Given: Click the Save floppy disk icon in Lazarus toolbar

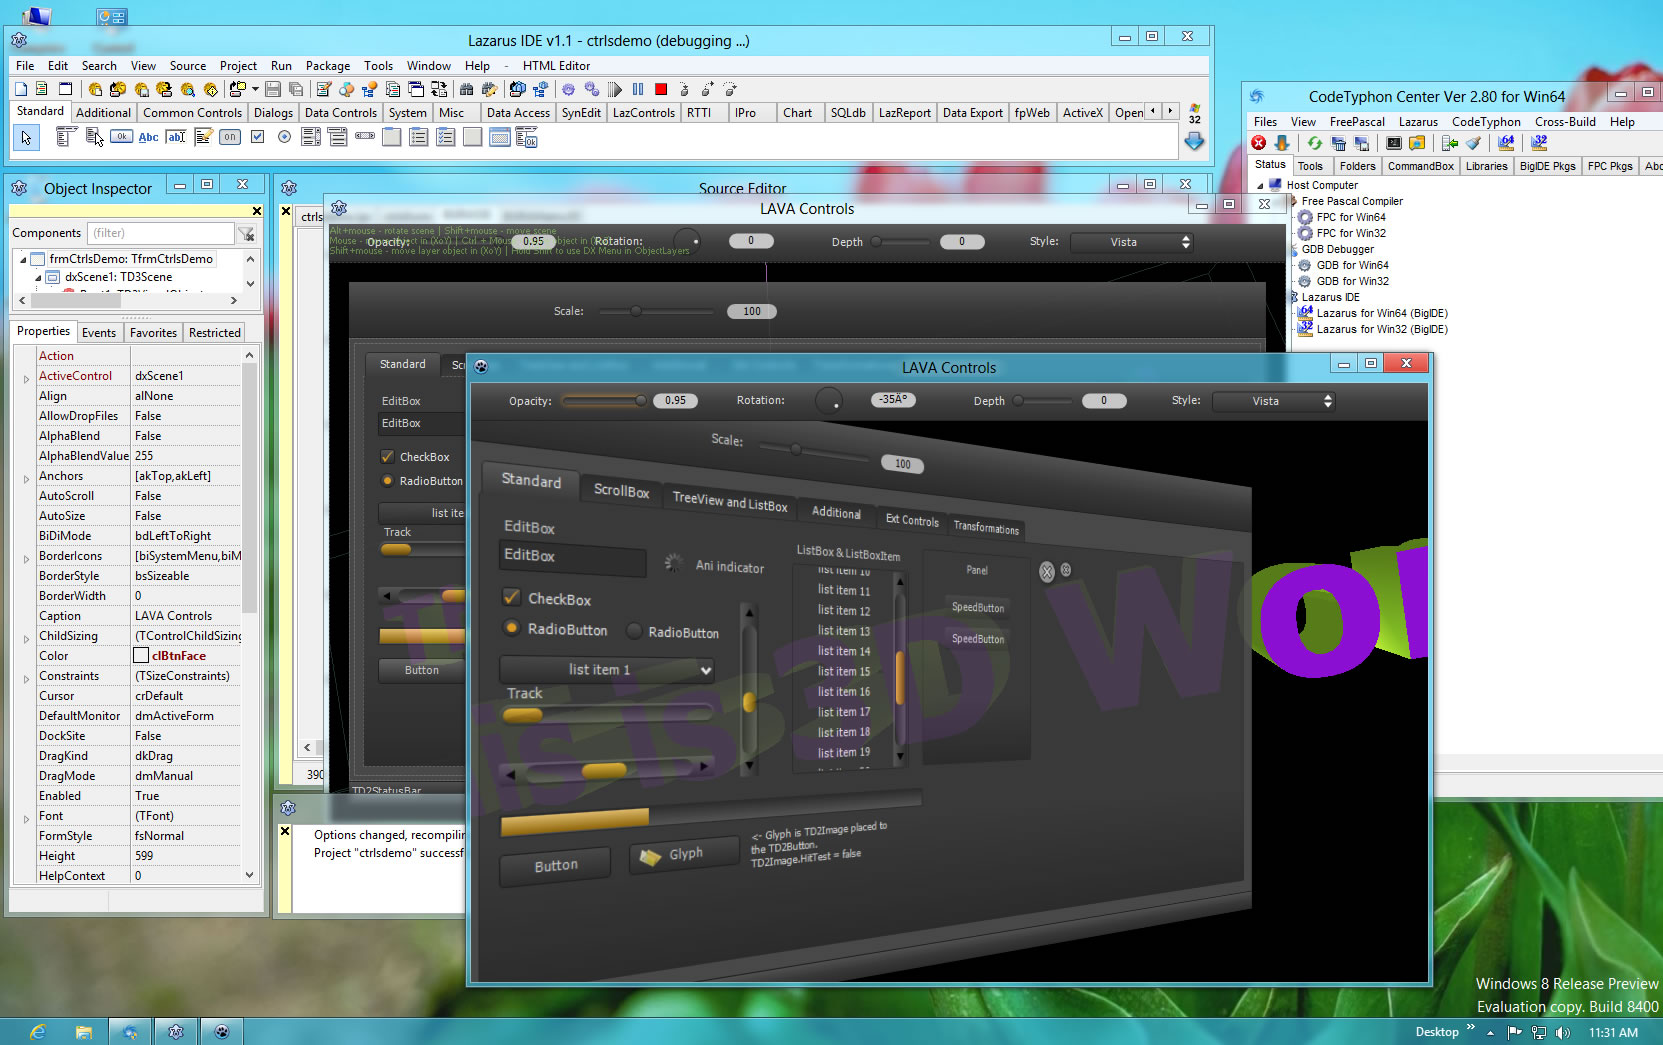Looking at the screenshot, I should click(273, 89).
